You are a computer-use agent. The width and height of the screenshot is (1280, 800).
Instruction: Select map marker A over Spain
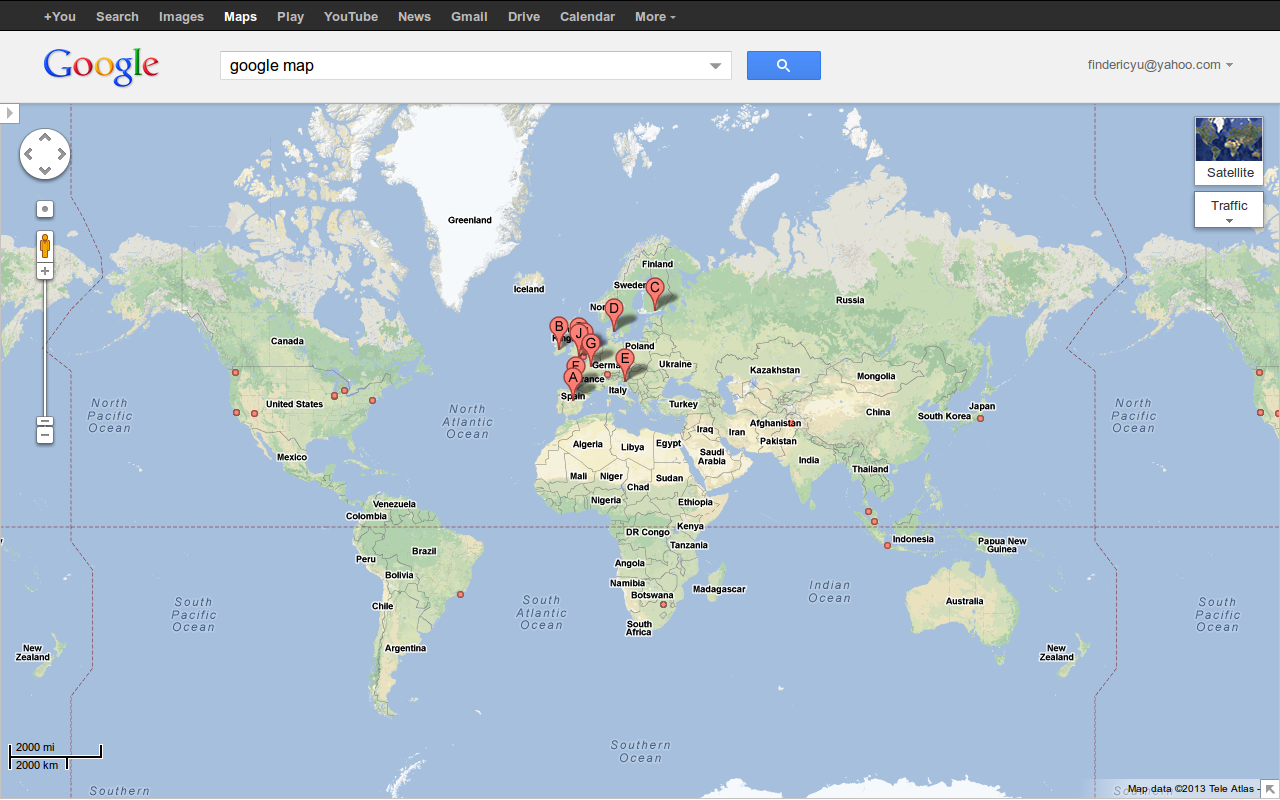click(x=573, y=380)
